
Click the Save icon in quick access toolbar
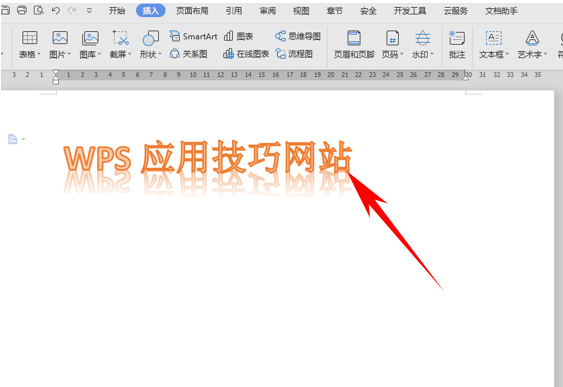pos(5,10)
